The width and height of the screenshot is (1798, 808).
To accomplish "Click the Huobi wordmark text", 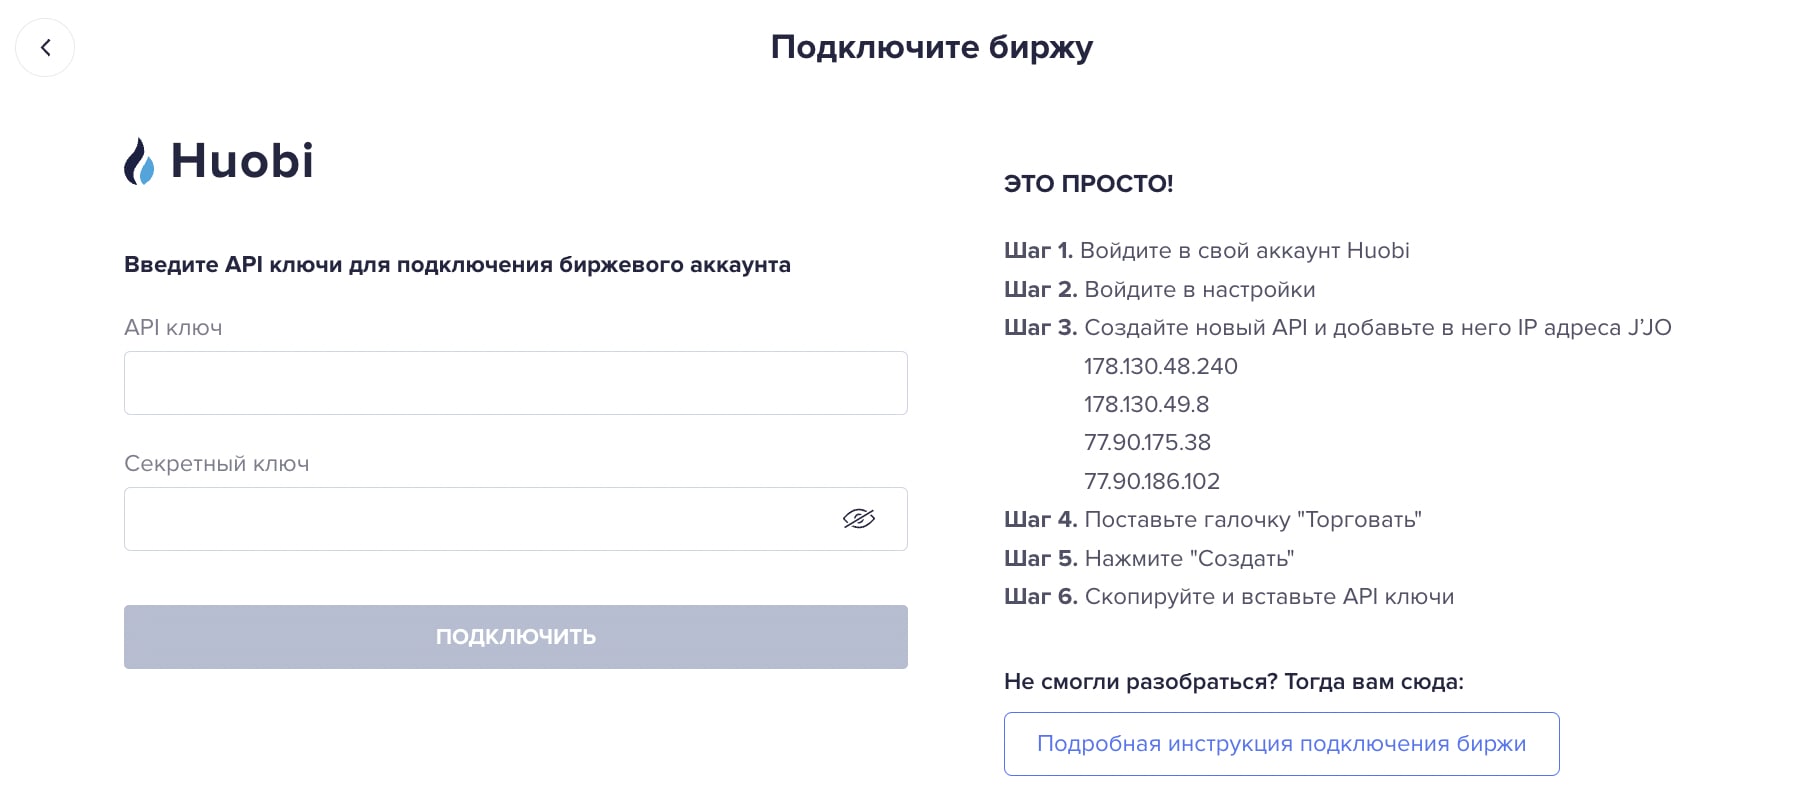I will [242, 161].
